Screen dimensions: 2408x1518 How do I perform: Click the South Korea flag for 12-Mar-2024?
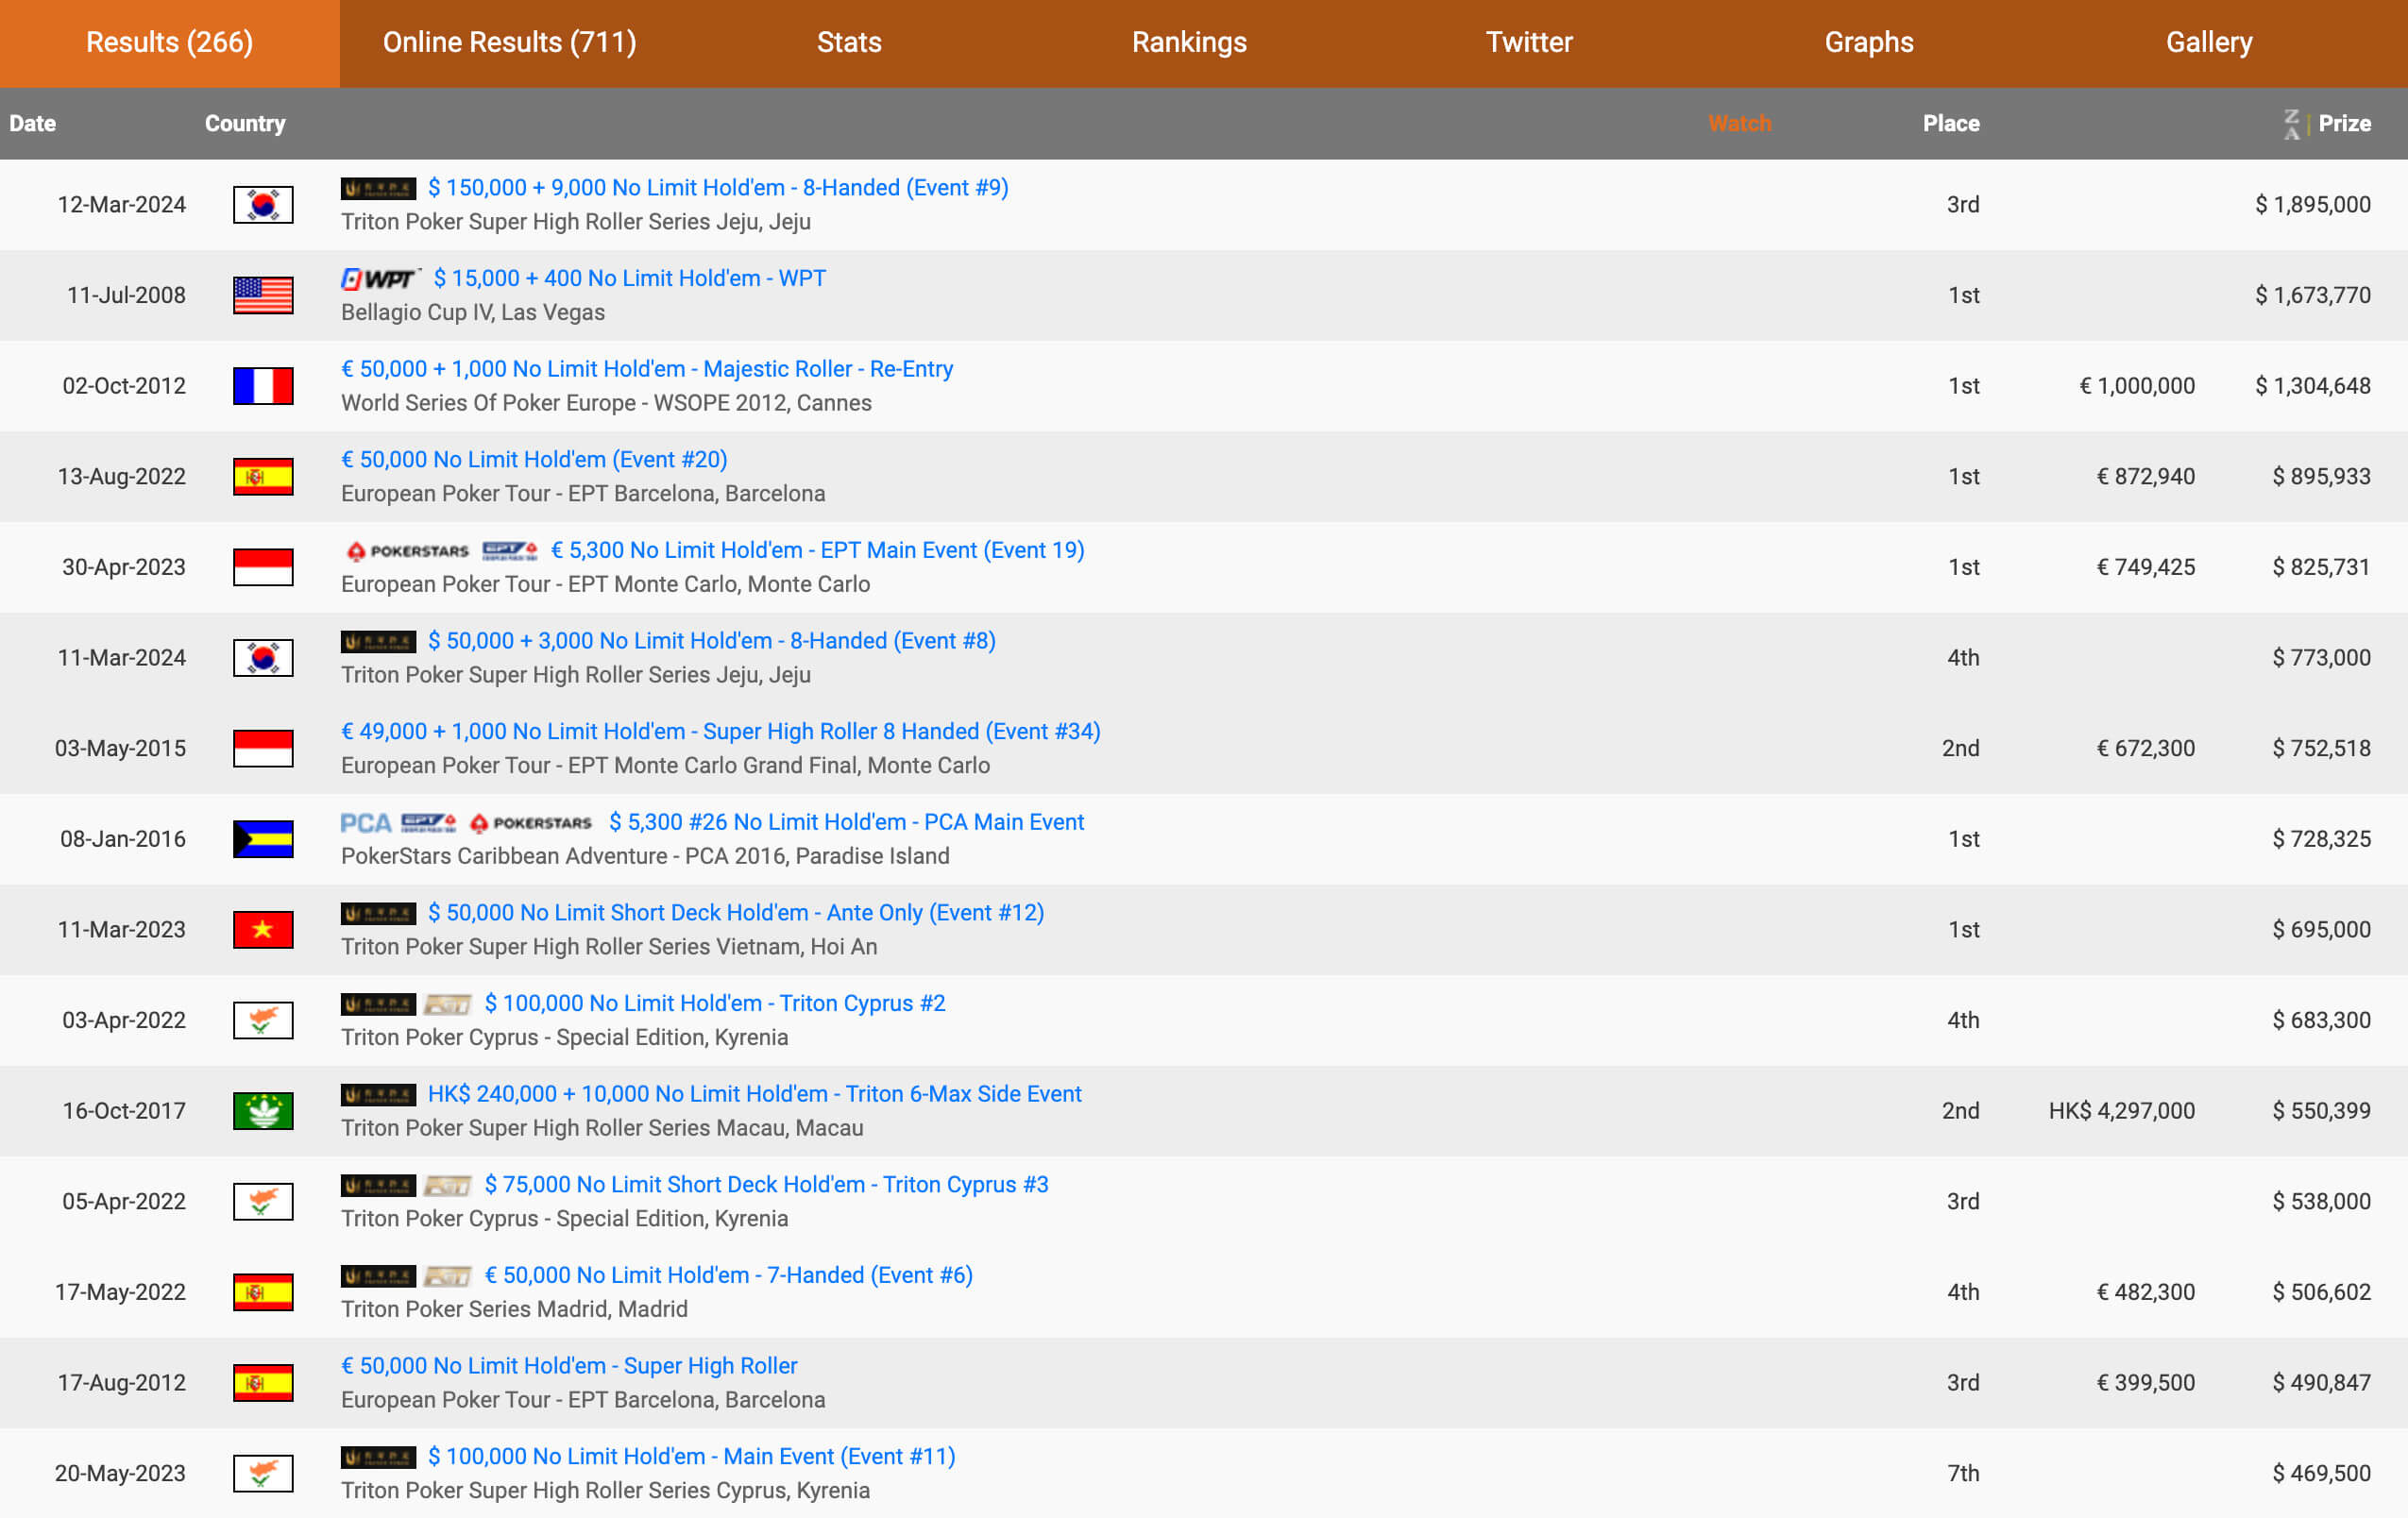263,205
